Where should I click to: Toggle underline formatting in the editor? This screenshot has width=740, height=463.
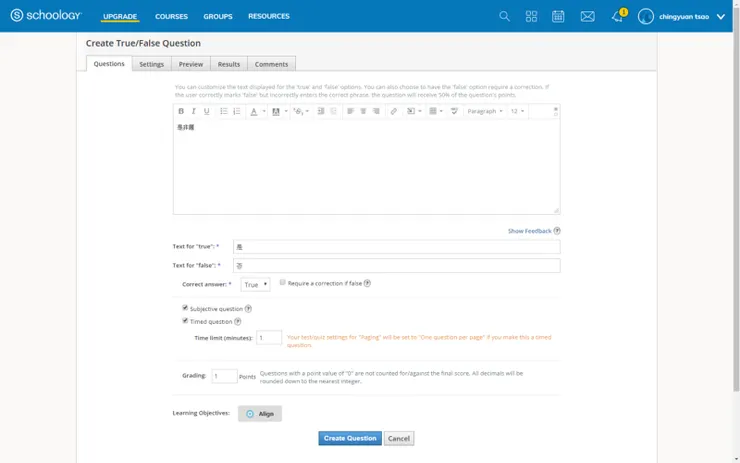pos(206,111)
